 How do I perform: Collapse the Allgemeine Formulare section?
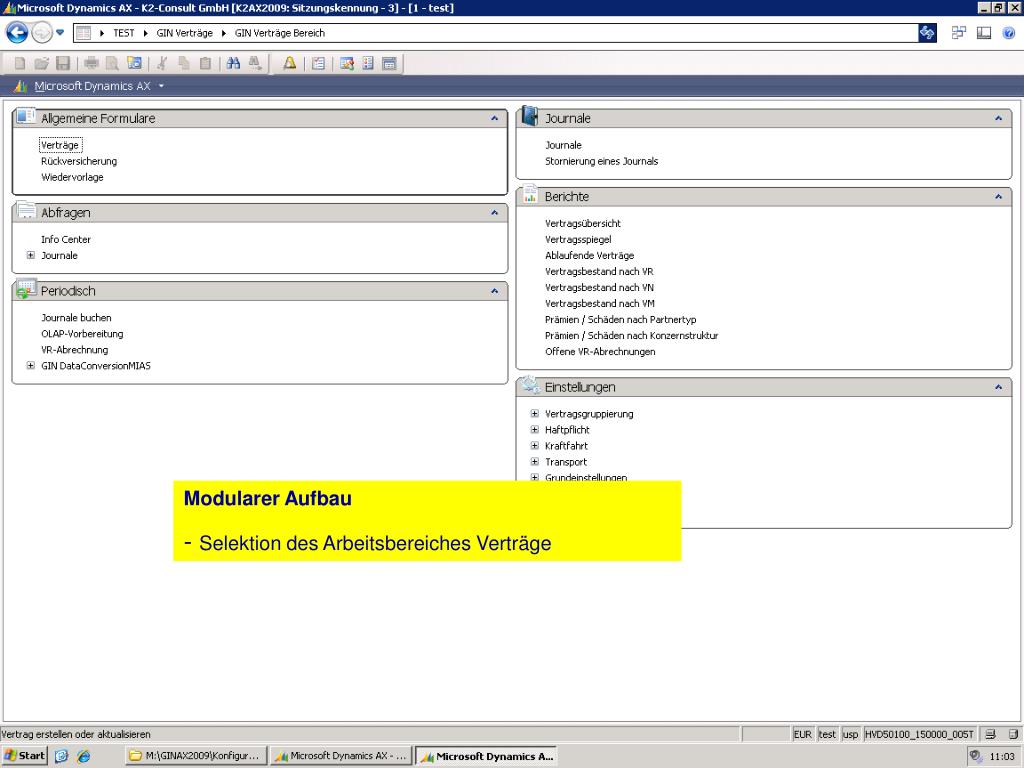click(494, 118)
